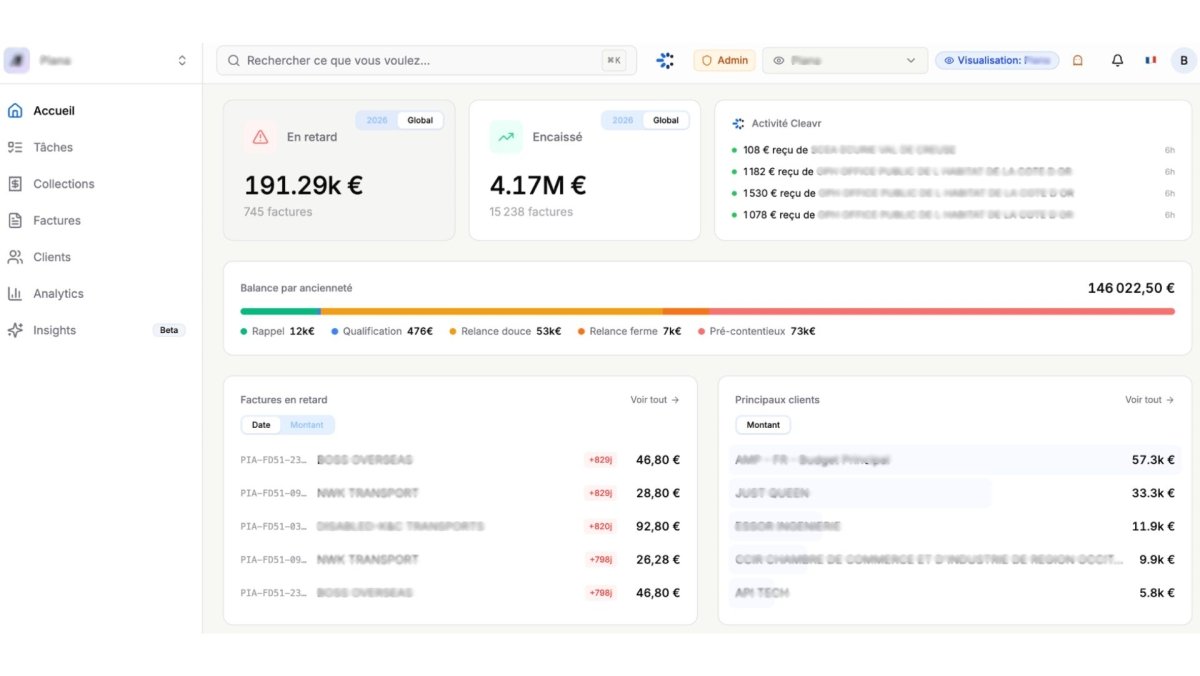Click the green trend icon in Encaissé
Screen dimensions: 1200x676
(506, 137)
